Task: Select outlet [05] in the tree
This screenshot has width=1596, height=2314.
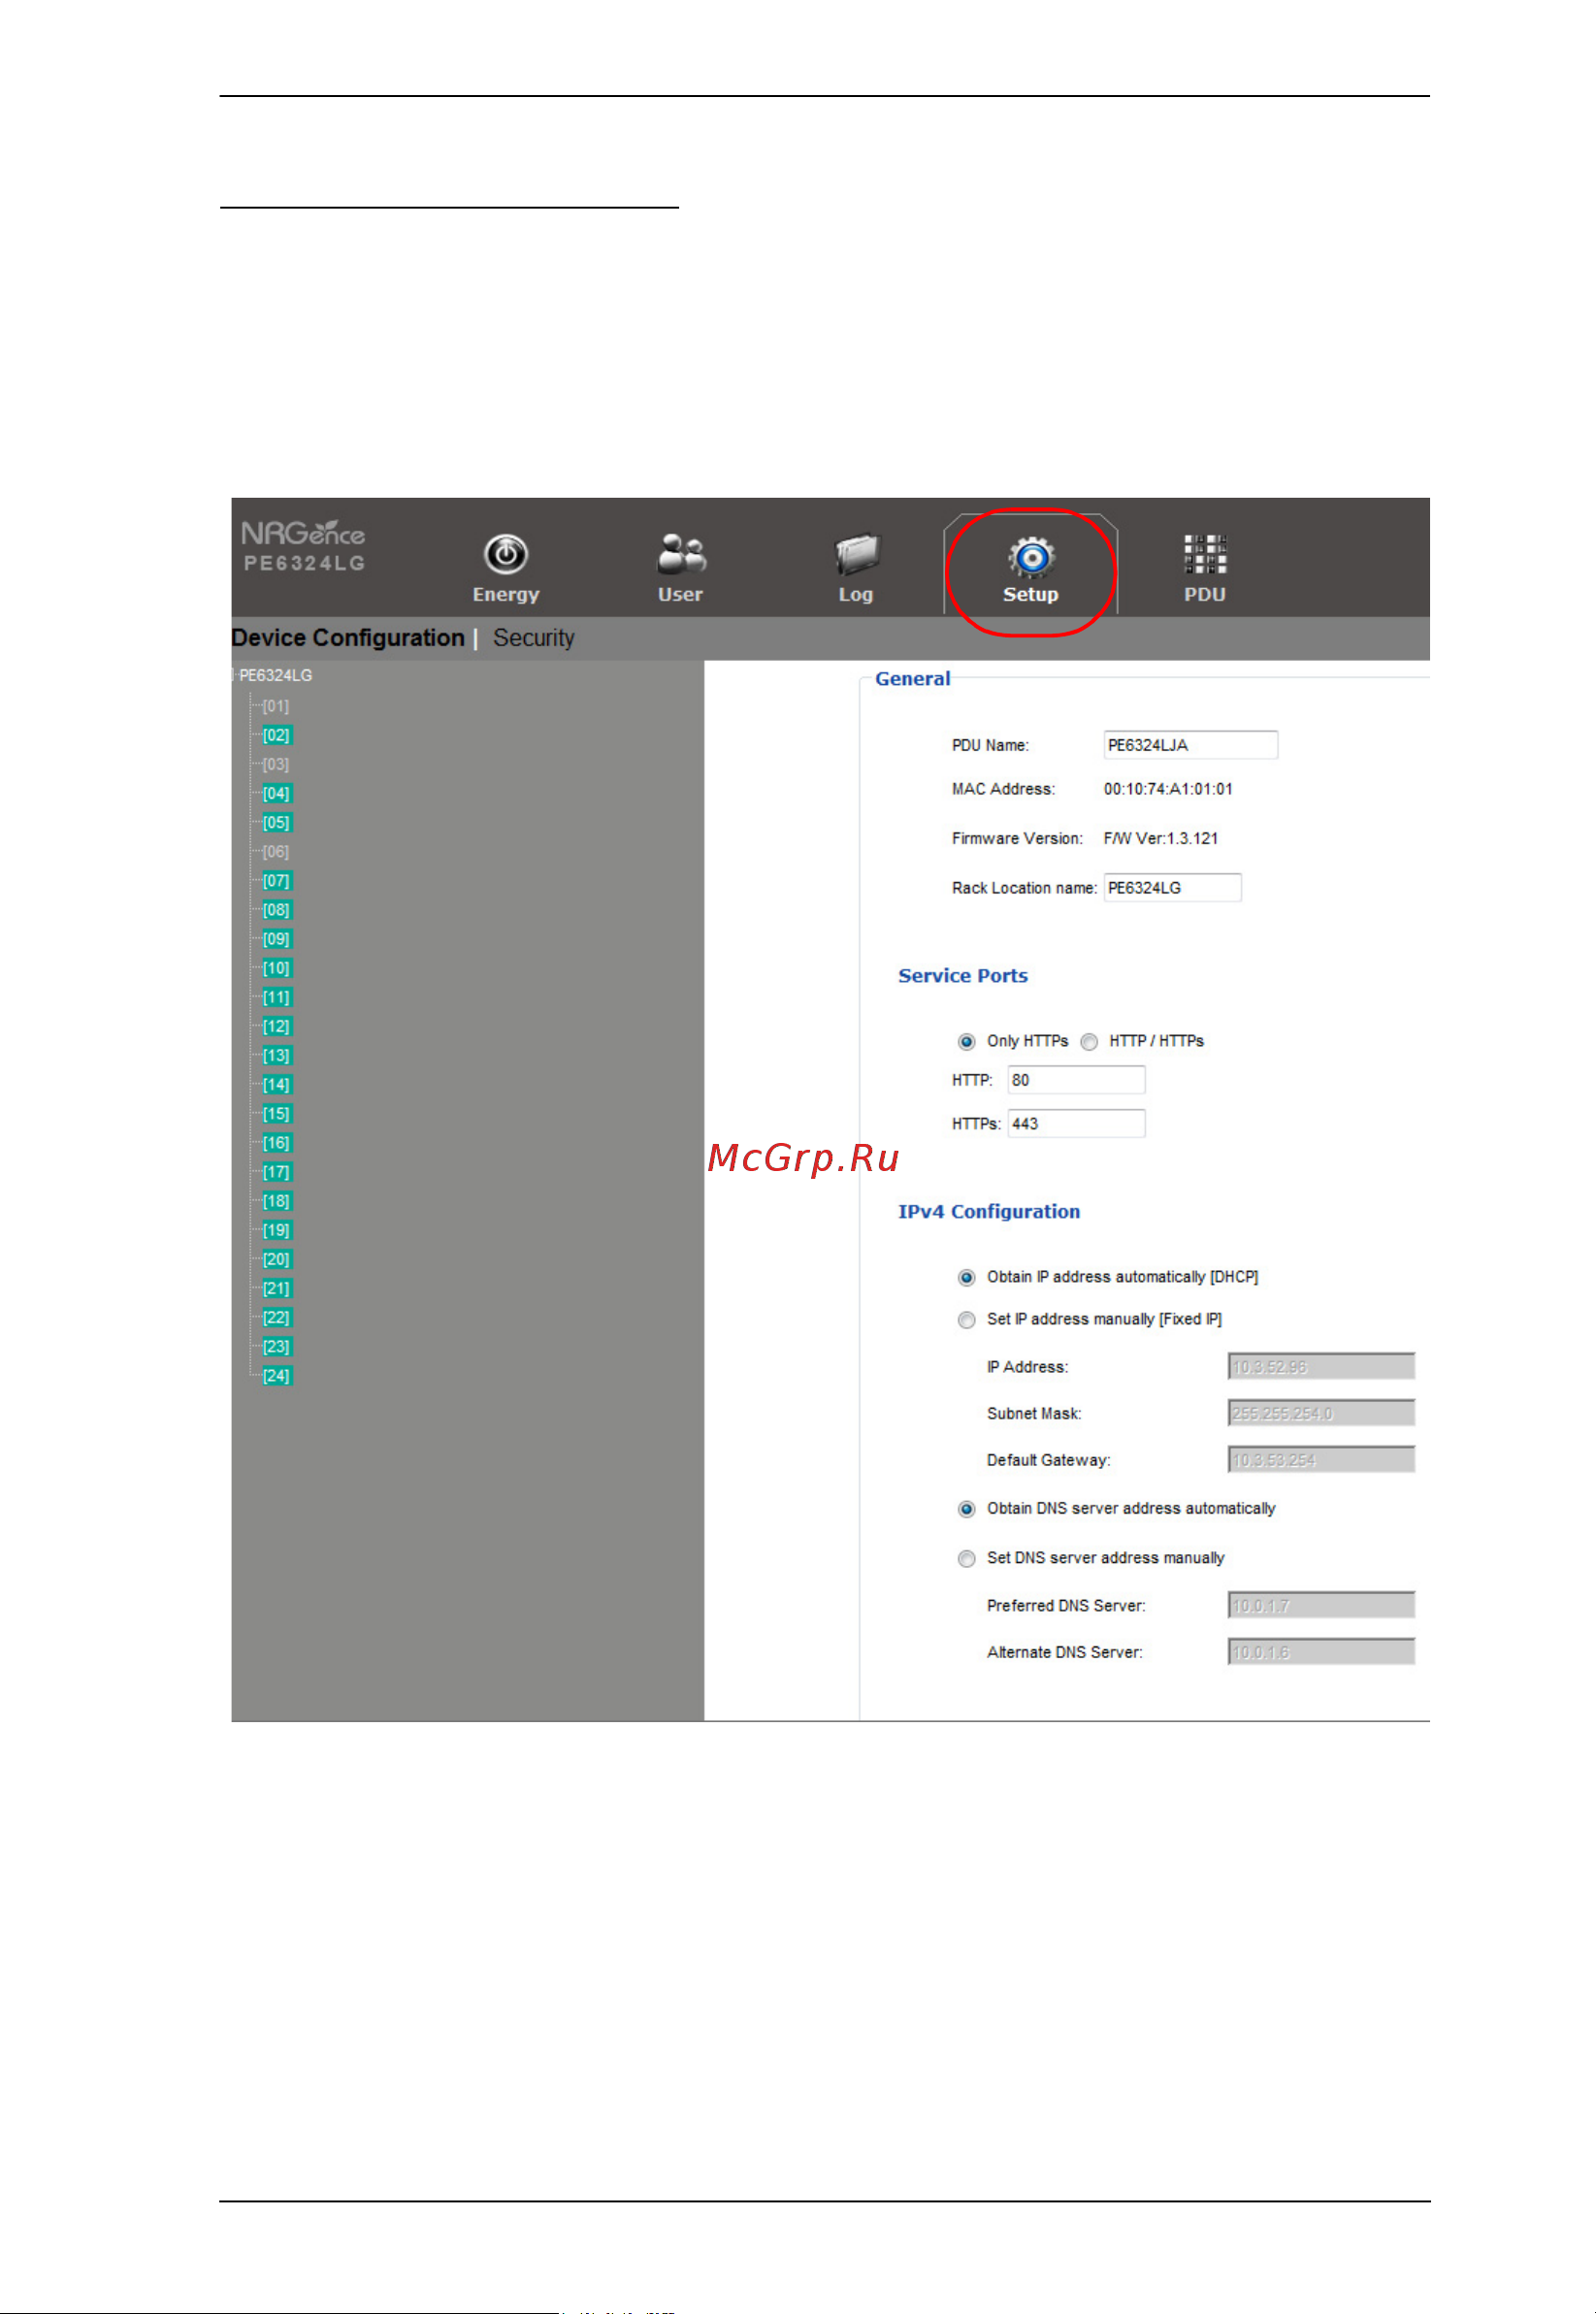Action: (276, 822)
